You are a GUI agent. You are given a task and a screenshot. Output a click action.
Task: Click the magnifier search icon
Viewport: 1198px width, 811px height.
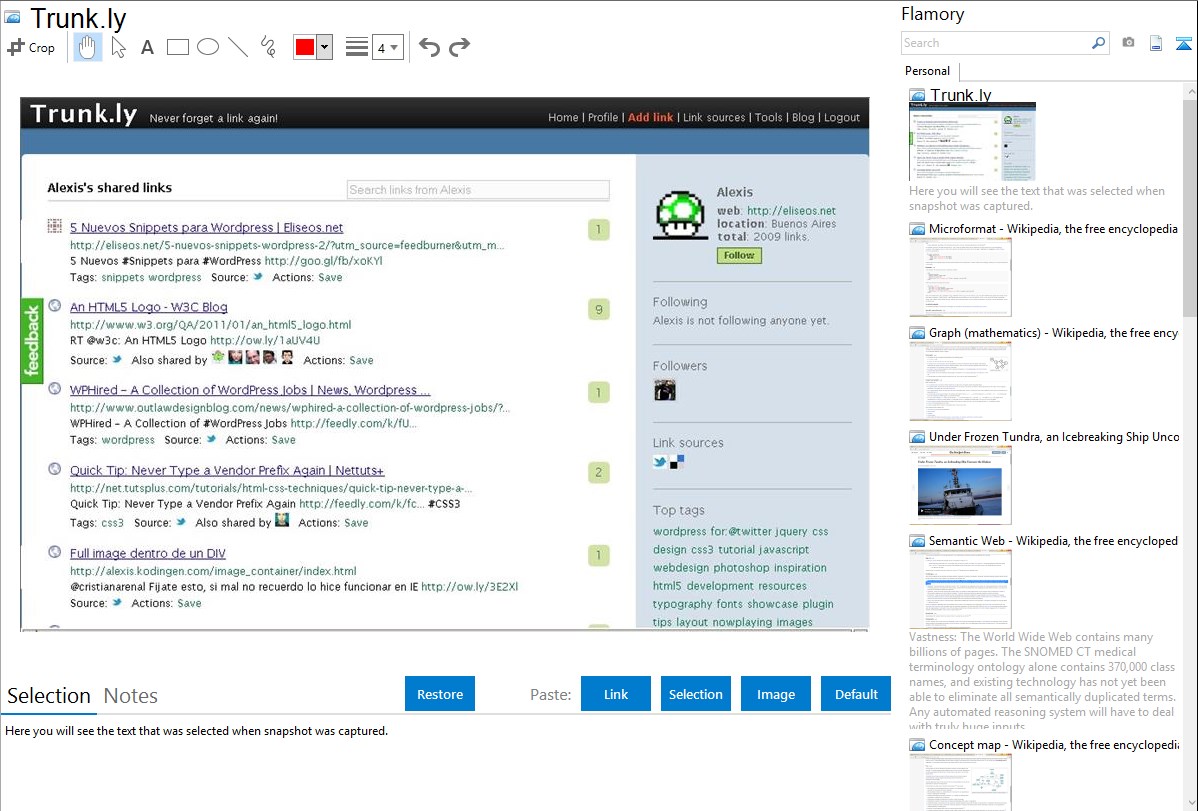[1099, 43]
